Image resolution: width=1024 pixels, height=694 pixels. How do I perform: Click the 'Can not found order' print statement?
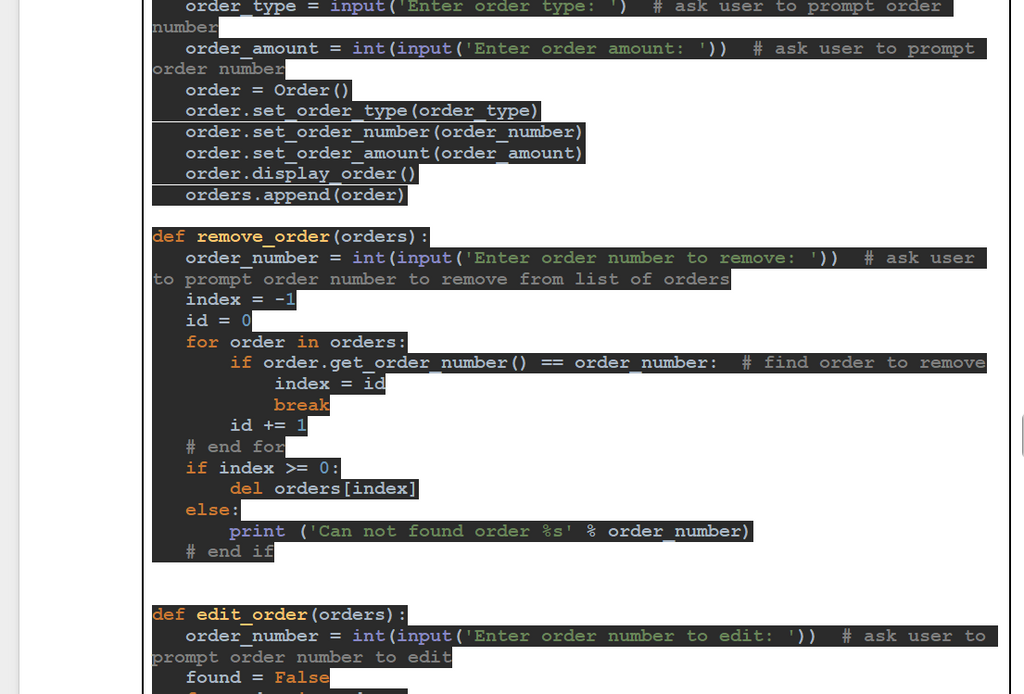click(490, 531)
